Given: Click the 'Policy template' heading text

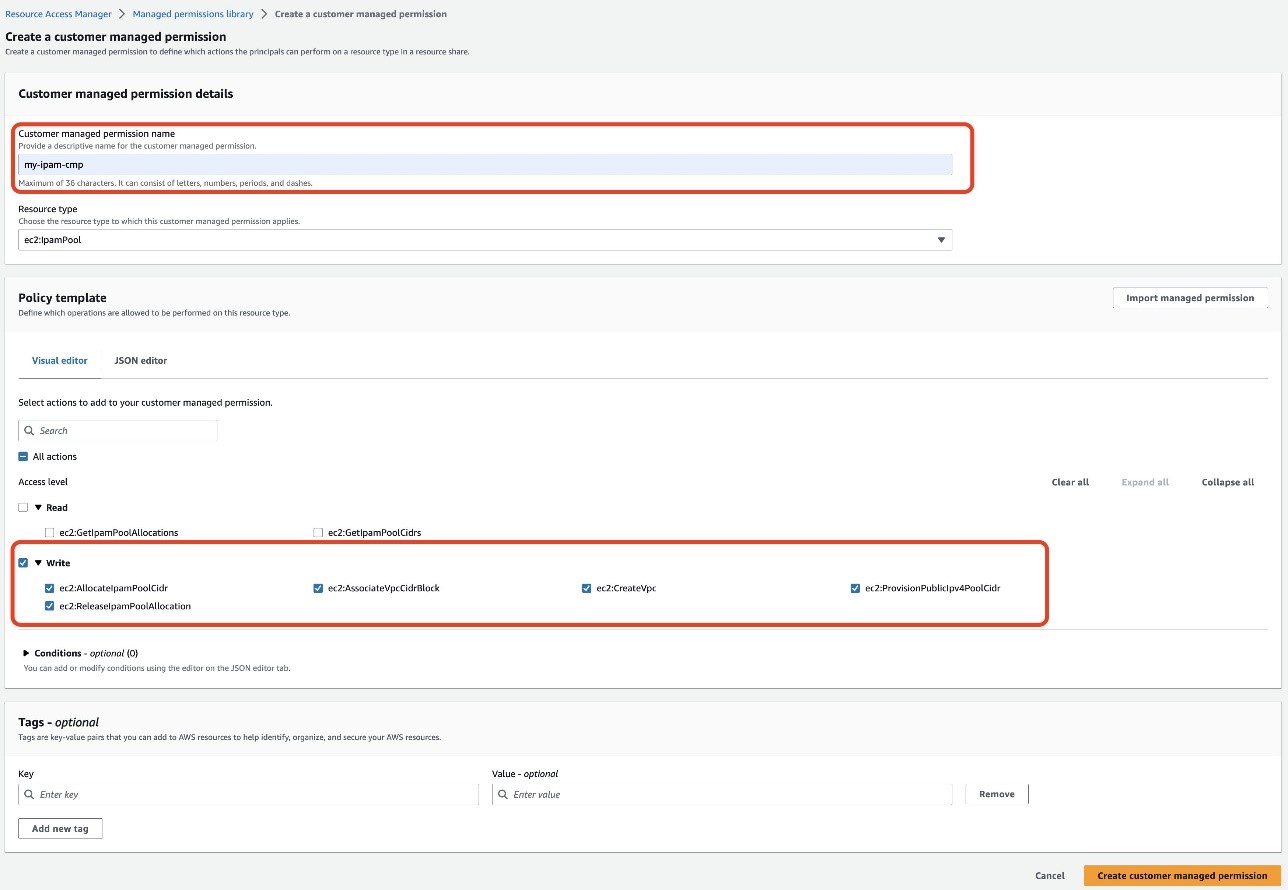Looking at the screenshot, I should [62, 298].
